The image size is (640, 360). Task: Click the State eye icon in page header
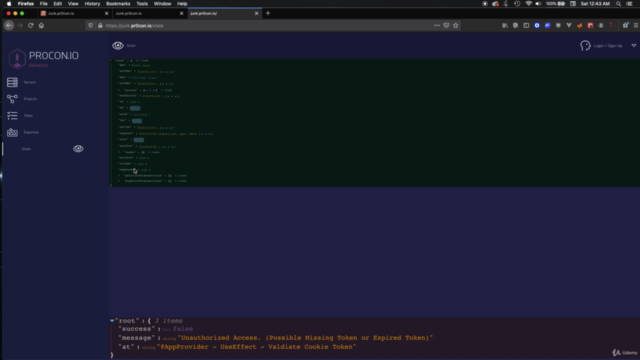pyautogui.click(x=118, y=45)
